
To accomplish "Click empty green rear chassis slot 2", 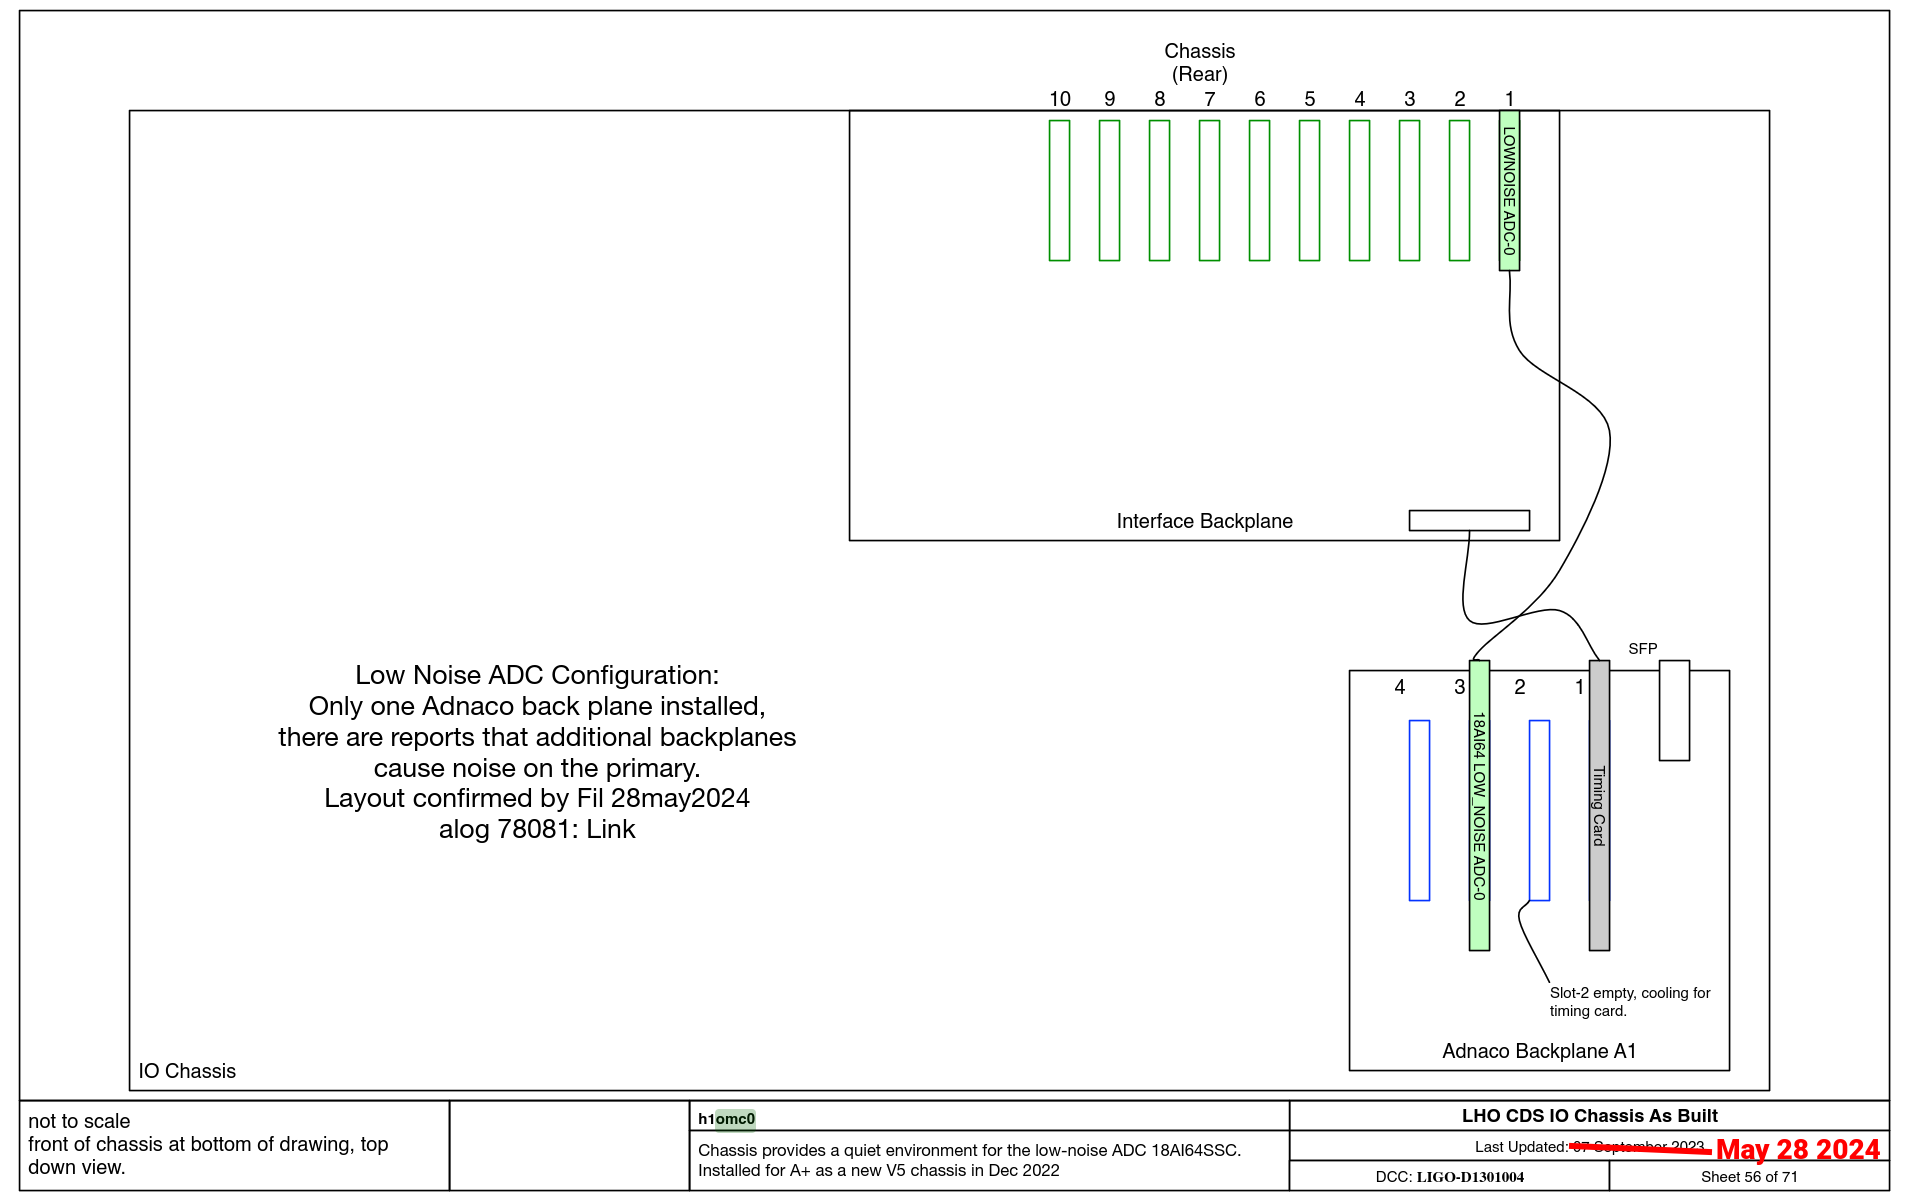I will click(1459, 190).
